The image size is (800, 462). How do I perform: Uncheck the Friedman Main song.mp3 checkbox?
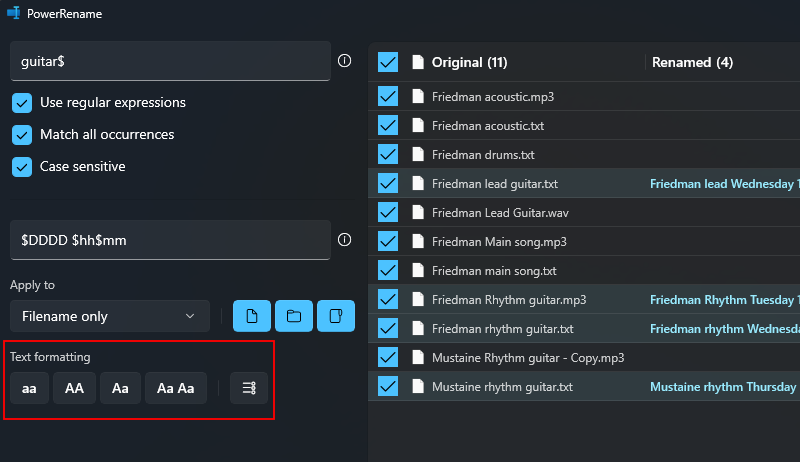pyautogui.click(x=388, y=242)
